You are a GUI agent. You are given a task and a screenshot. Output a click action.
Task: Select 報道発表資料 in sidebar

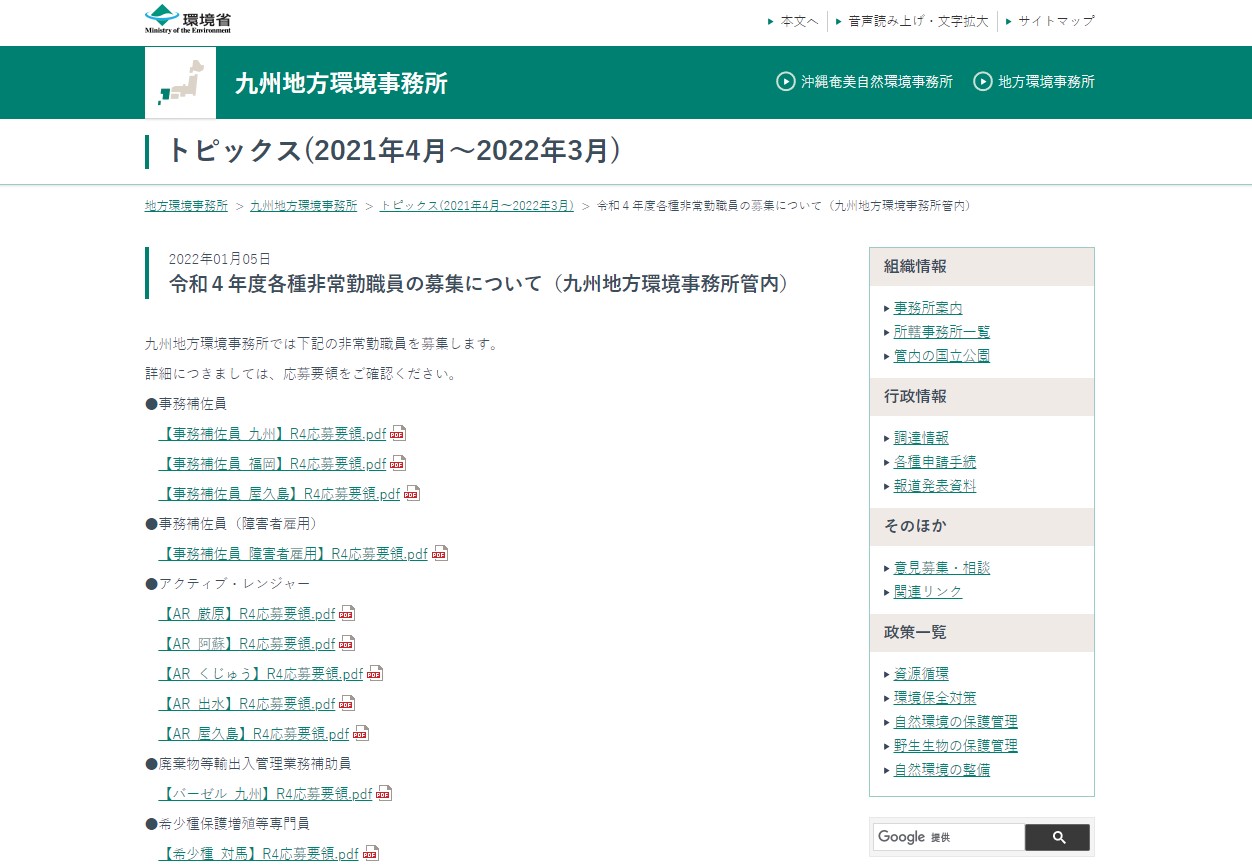point(934,486)
